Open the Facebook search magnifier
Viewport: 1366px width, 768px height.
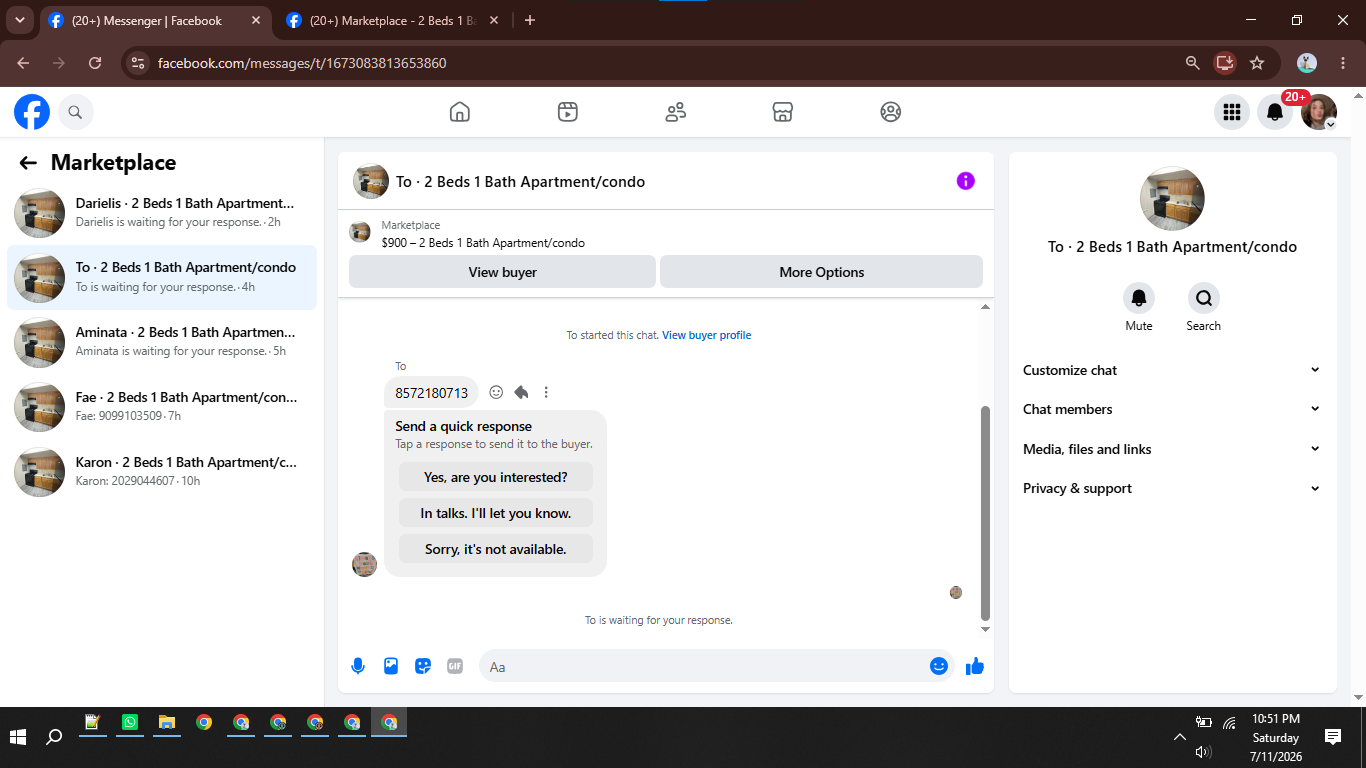(x=75, y=112)
